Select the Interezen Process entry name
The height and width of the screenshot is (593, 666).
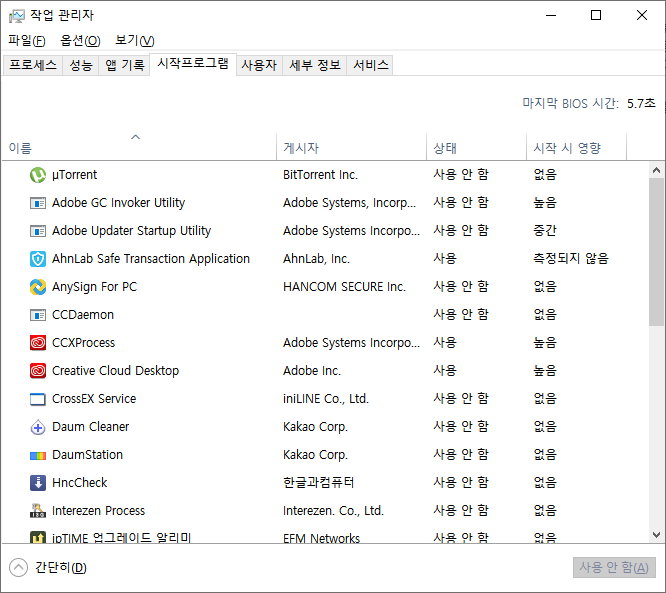[99, 511]
